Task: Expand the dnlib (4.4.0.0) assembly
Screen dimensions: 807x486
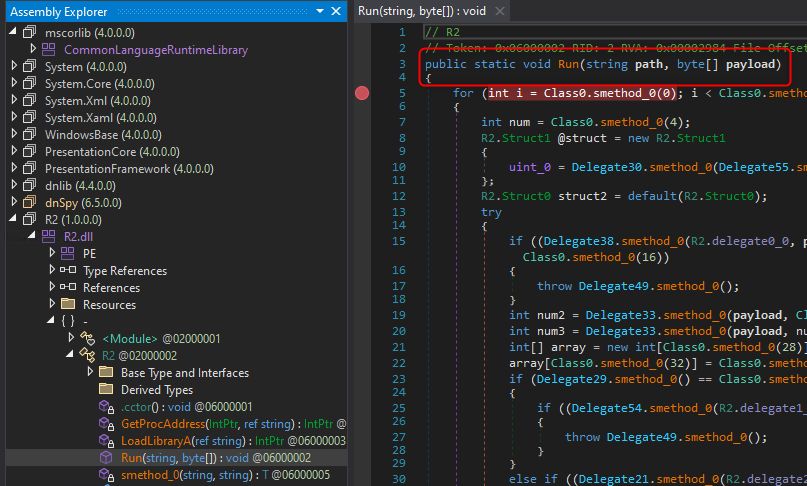Action: (14, 185)
